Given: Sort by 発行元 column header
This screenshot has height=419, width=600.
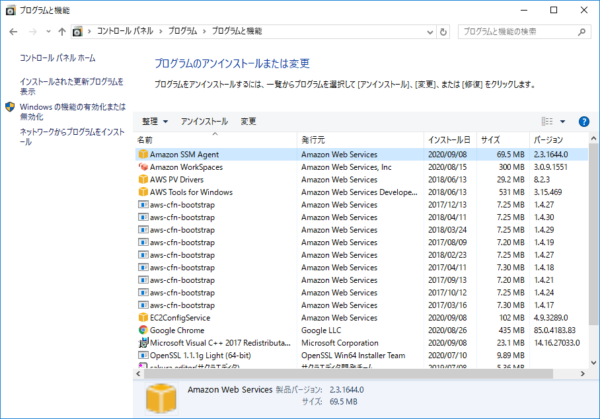Looking at the screenshot, I should (360, 140).
